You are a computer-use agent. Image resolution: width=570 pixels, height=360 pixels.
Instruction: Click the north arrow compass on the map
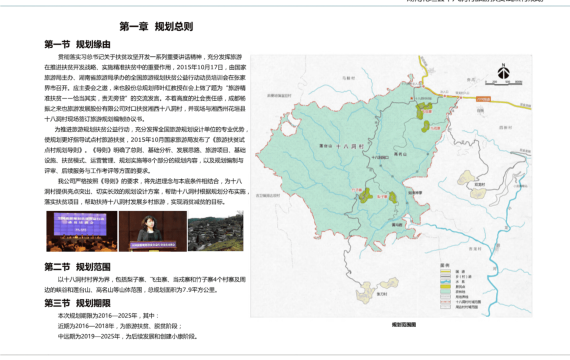pos(503,71)
